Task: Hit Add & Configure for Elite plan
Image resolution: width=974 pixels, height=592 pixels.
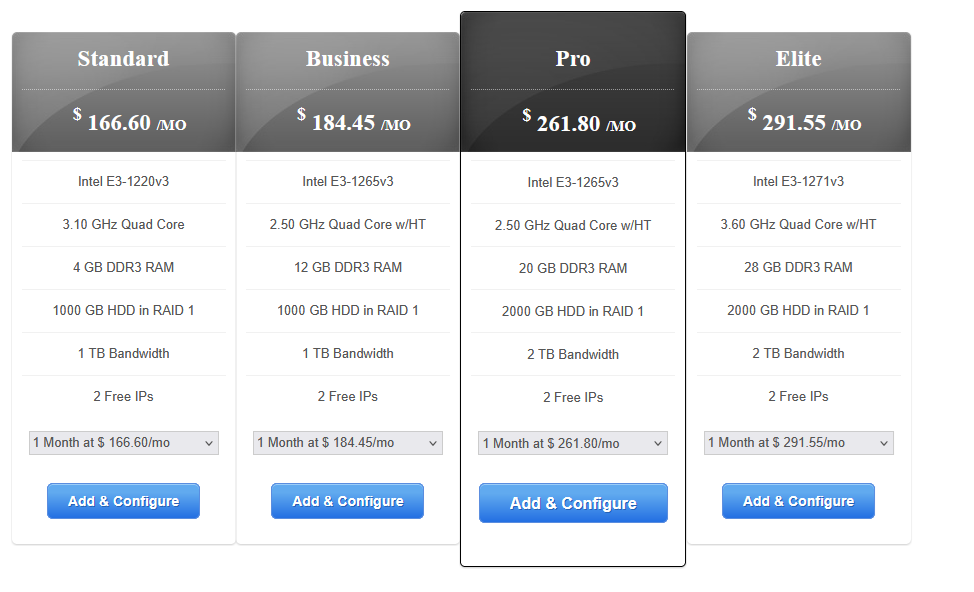Action: 798,501
